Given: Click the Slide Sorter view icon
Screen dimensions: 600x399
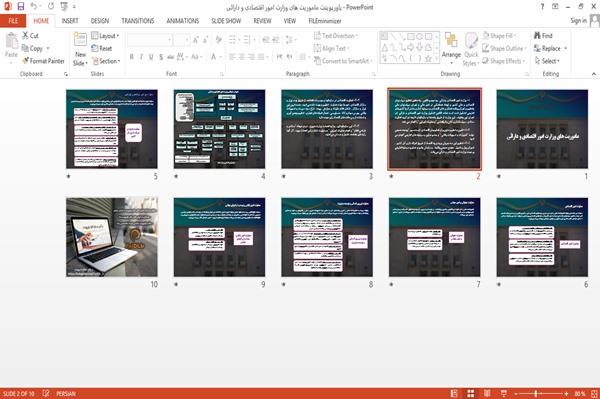Looking at the screenshot, I should [471, 393].
